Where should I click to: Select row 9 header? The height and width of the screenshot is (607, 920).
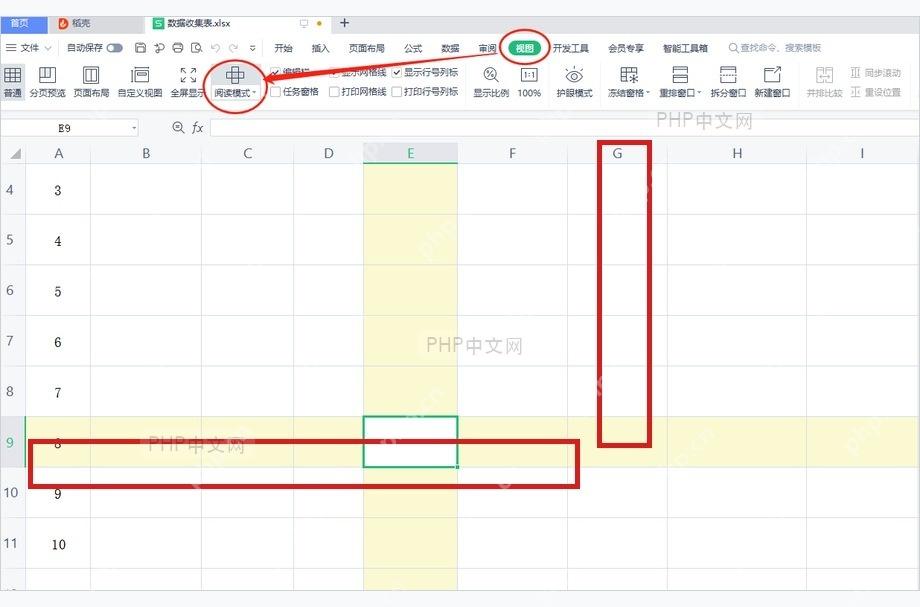coord(11,442)
